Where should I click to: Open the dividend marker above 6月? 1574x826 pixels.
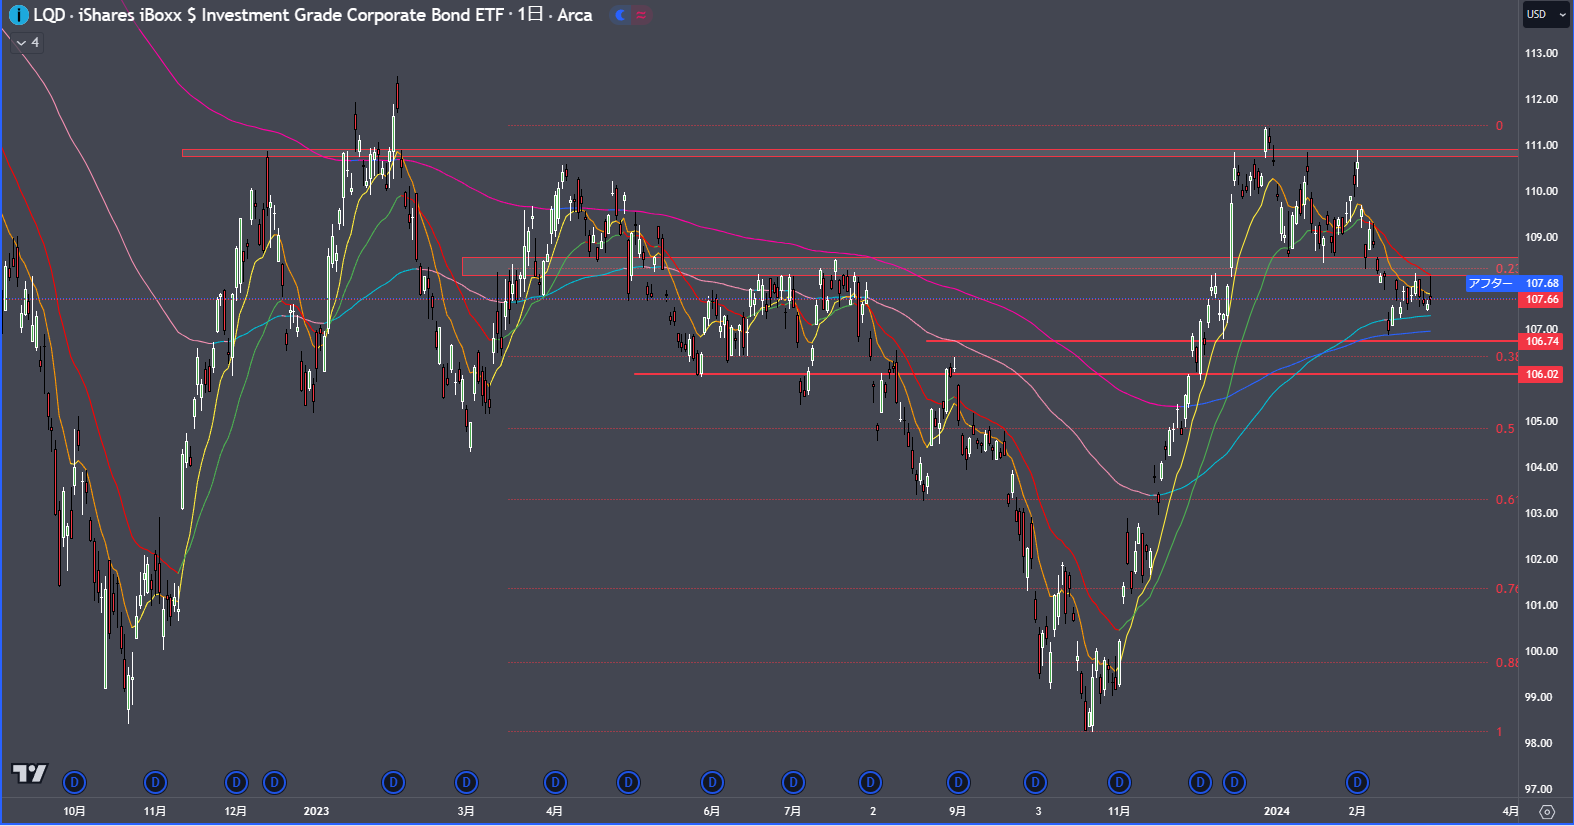tap(712, 782)
